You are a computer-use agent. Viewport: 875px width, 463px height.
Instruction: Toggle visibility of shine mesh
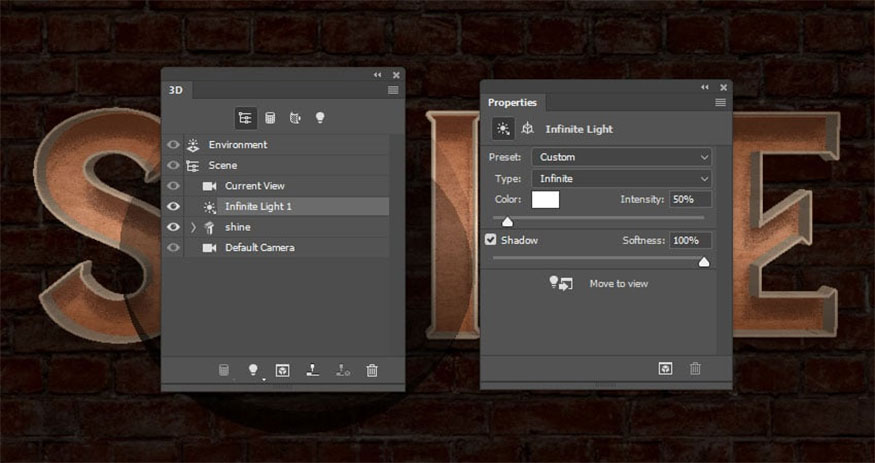click(x=174, y=227)
